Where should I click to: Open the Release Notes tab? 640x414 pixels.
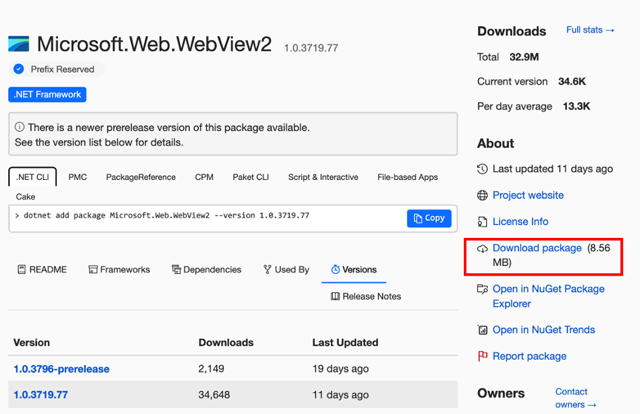366,296
